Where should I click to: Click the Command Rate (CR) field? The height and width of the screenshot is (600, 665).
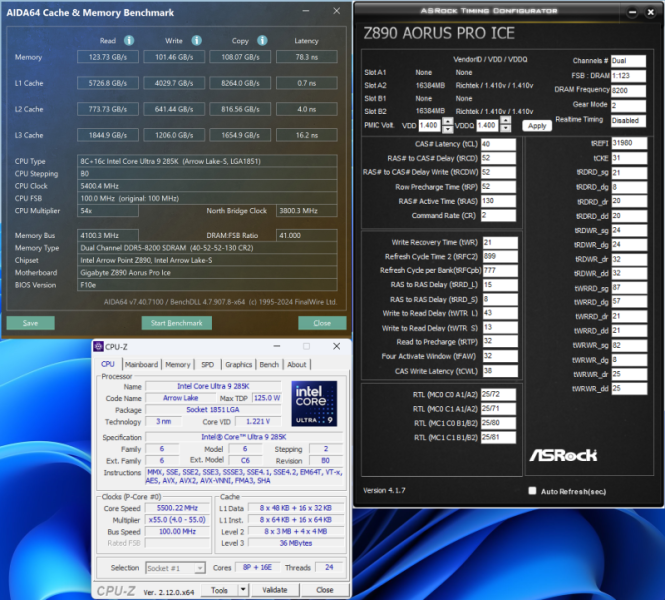498,215
